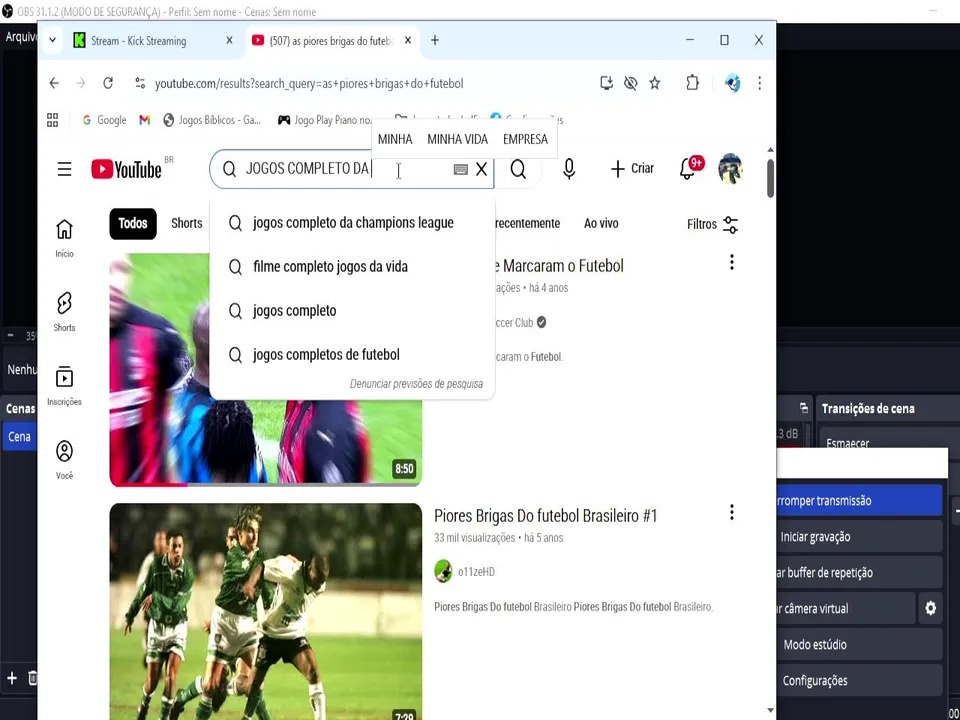The width and height of the screenshot is (960, 720).
Task: Play the Palmeiras fight video thumbnail
Action: (266, 612)
